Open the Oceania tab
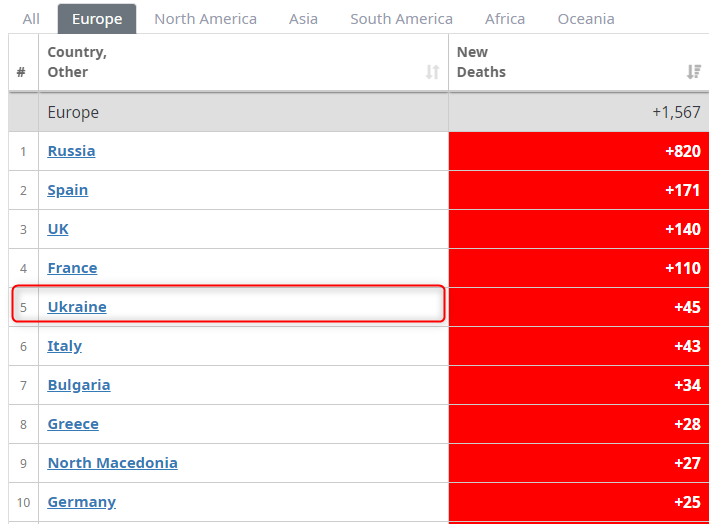Image resolution: width=709 pixels, height=524 pixels. (586, 19)
